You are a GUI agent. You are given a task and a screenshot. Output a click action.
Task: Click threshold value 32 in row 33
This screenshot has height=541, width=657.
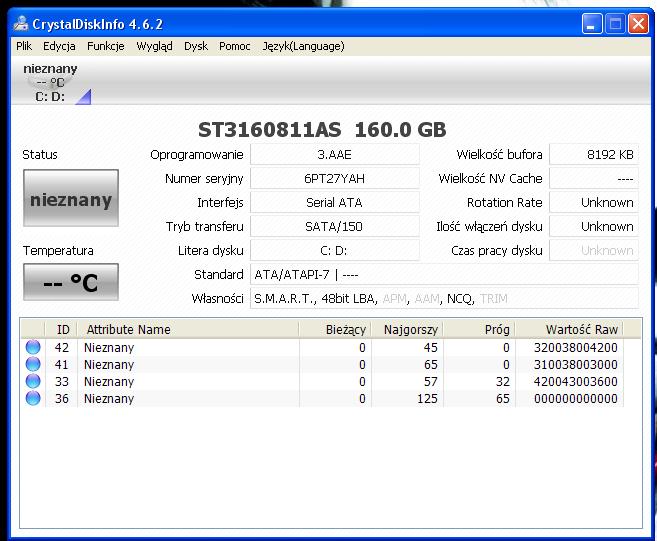point(502,382)
